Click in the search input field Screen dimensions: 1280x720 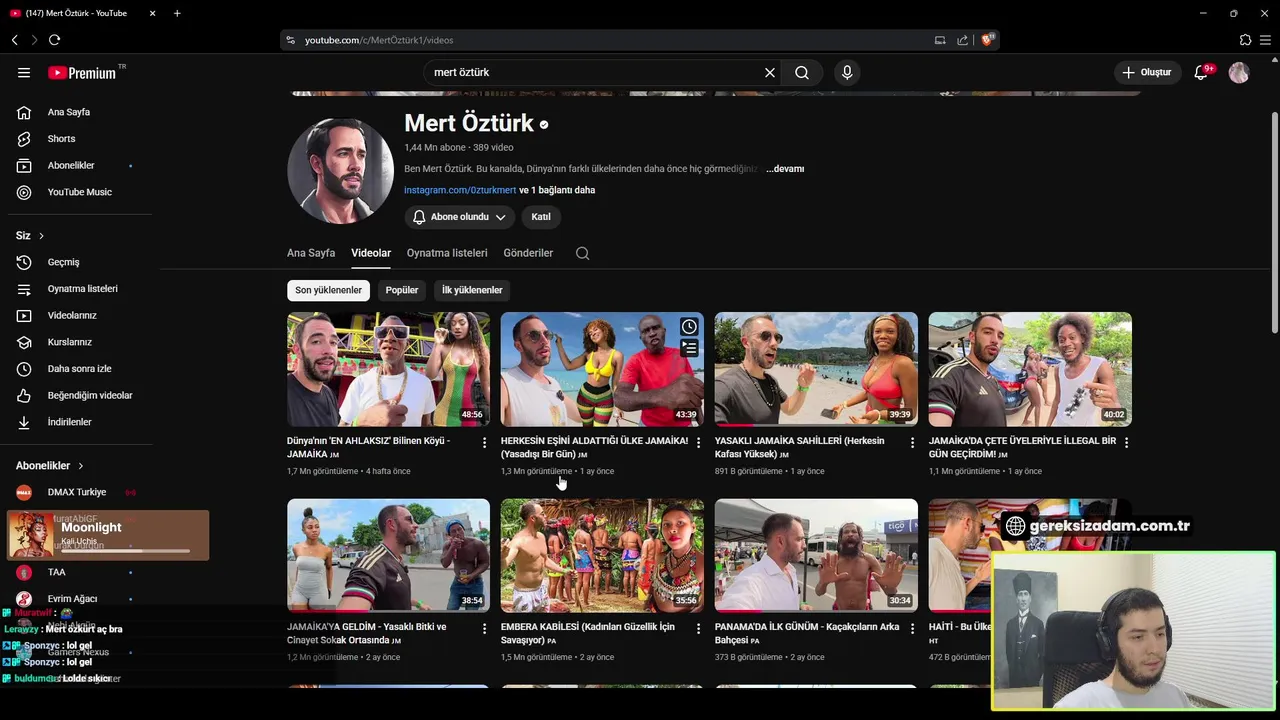595,72
